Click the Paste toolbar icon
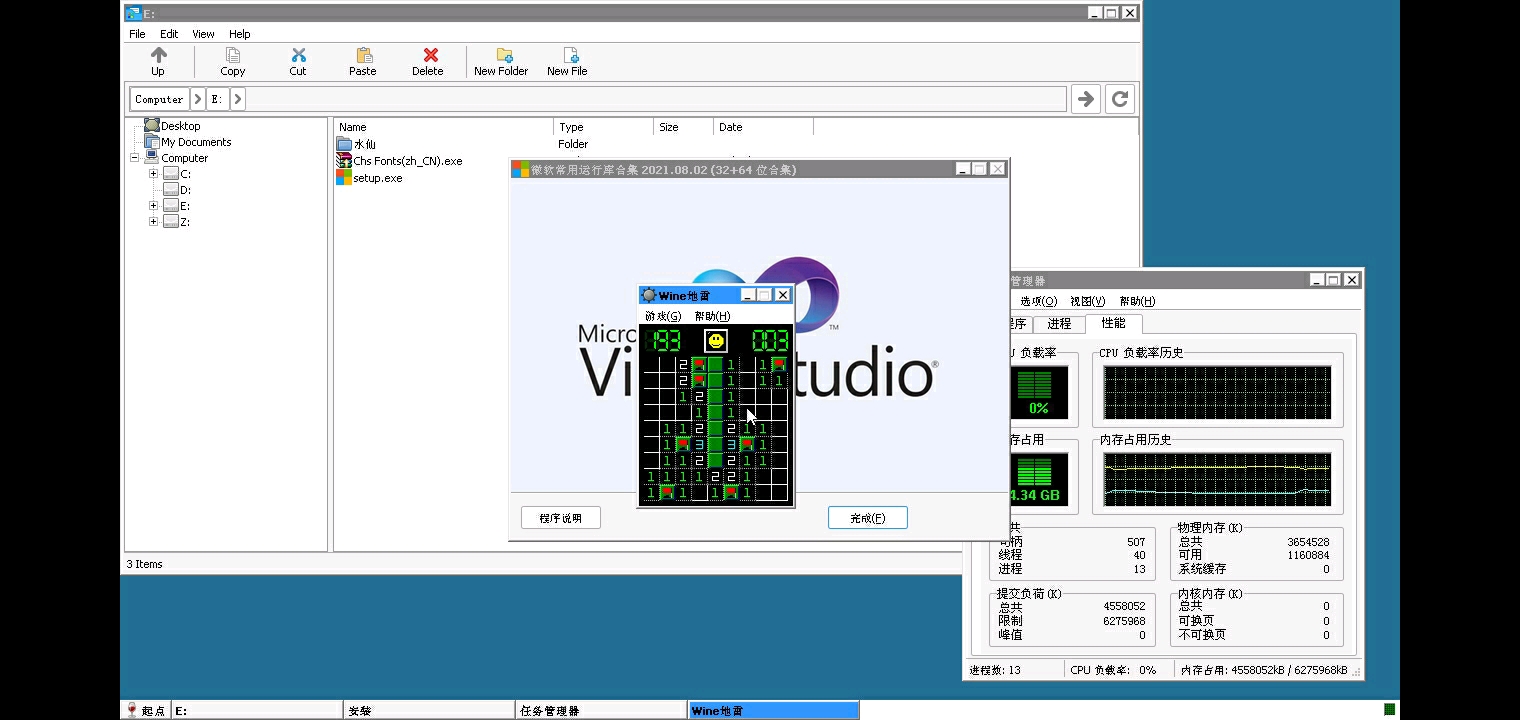 [x=363, y=56]
